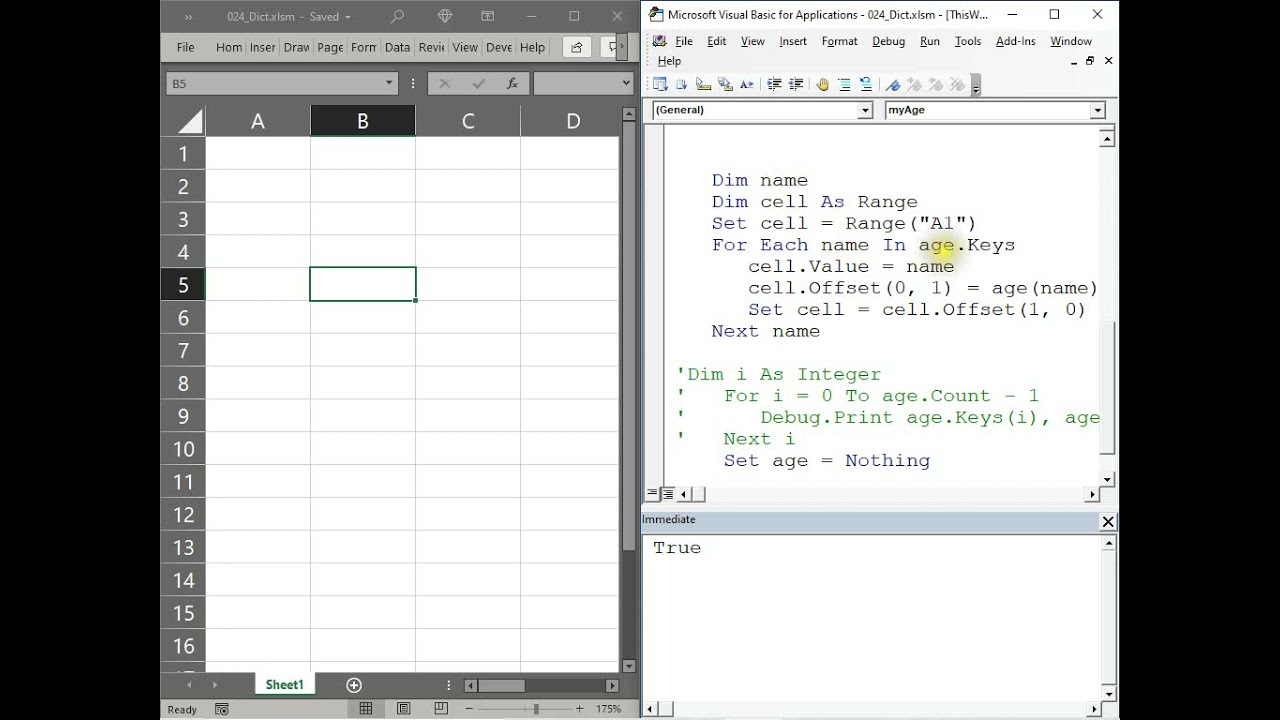Viewport: 1280px width, 720px height.
Task: Click the Uncomment Block toolbar icon
Action: coord(866,85)
